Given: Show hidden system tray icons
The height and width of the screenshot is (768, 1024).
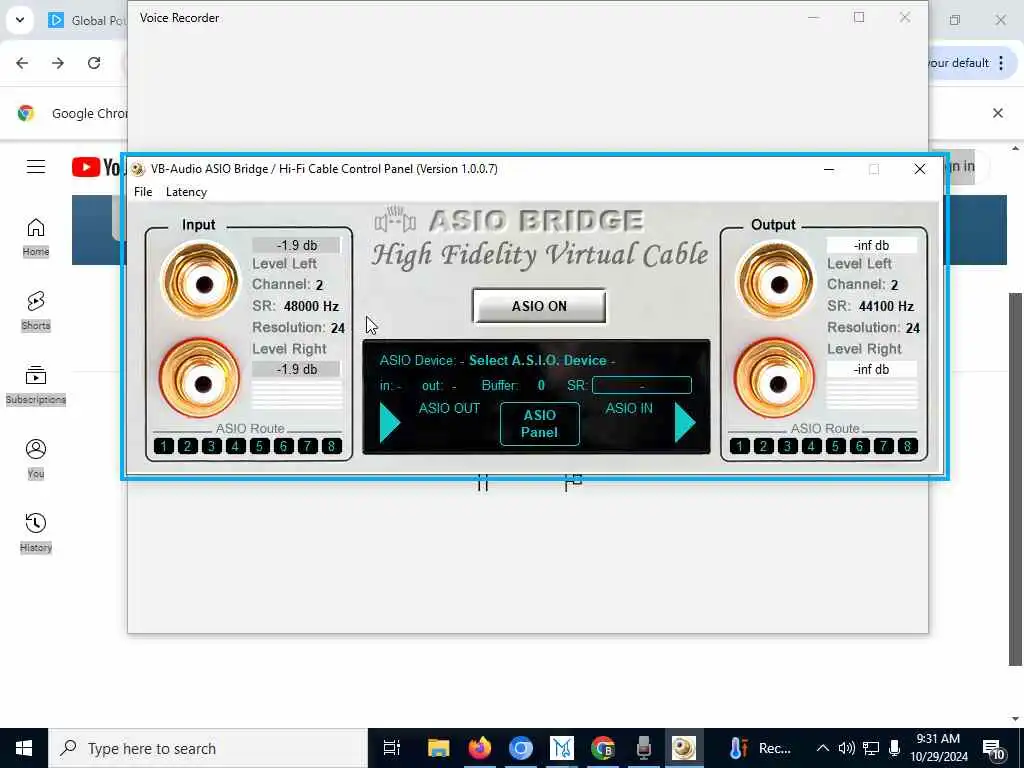Looking at the screenshot, I should click(x=823, y=748).
